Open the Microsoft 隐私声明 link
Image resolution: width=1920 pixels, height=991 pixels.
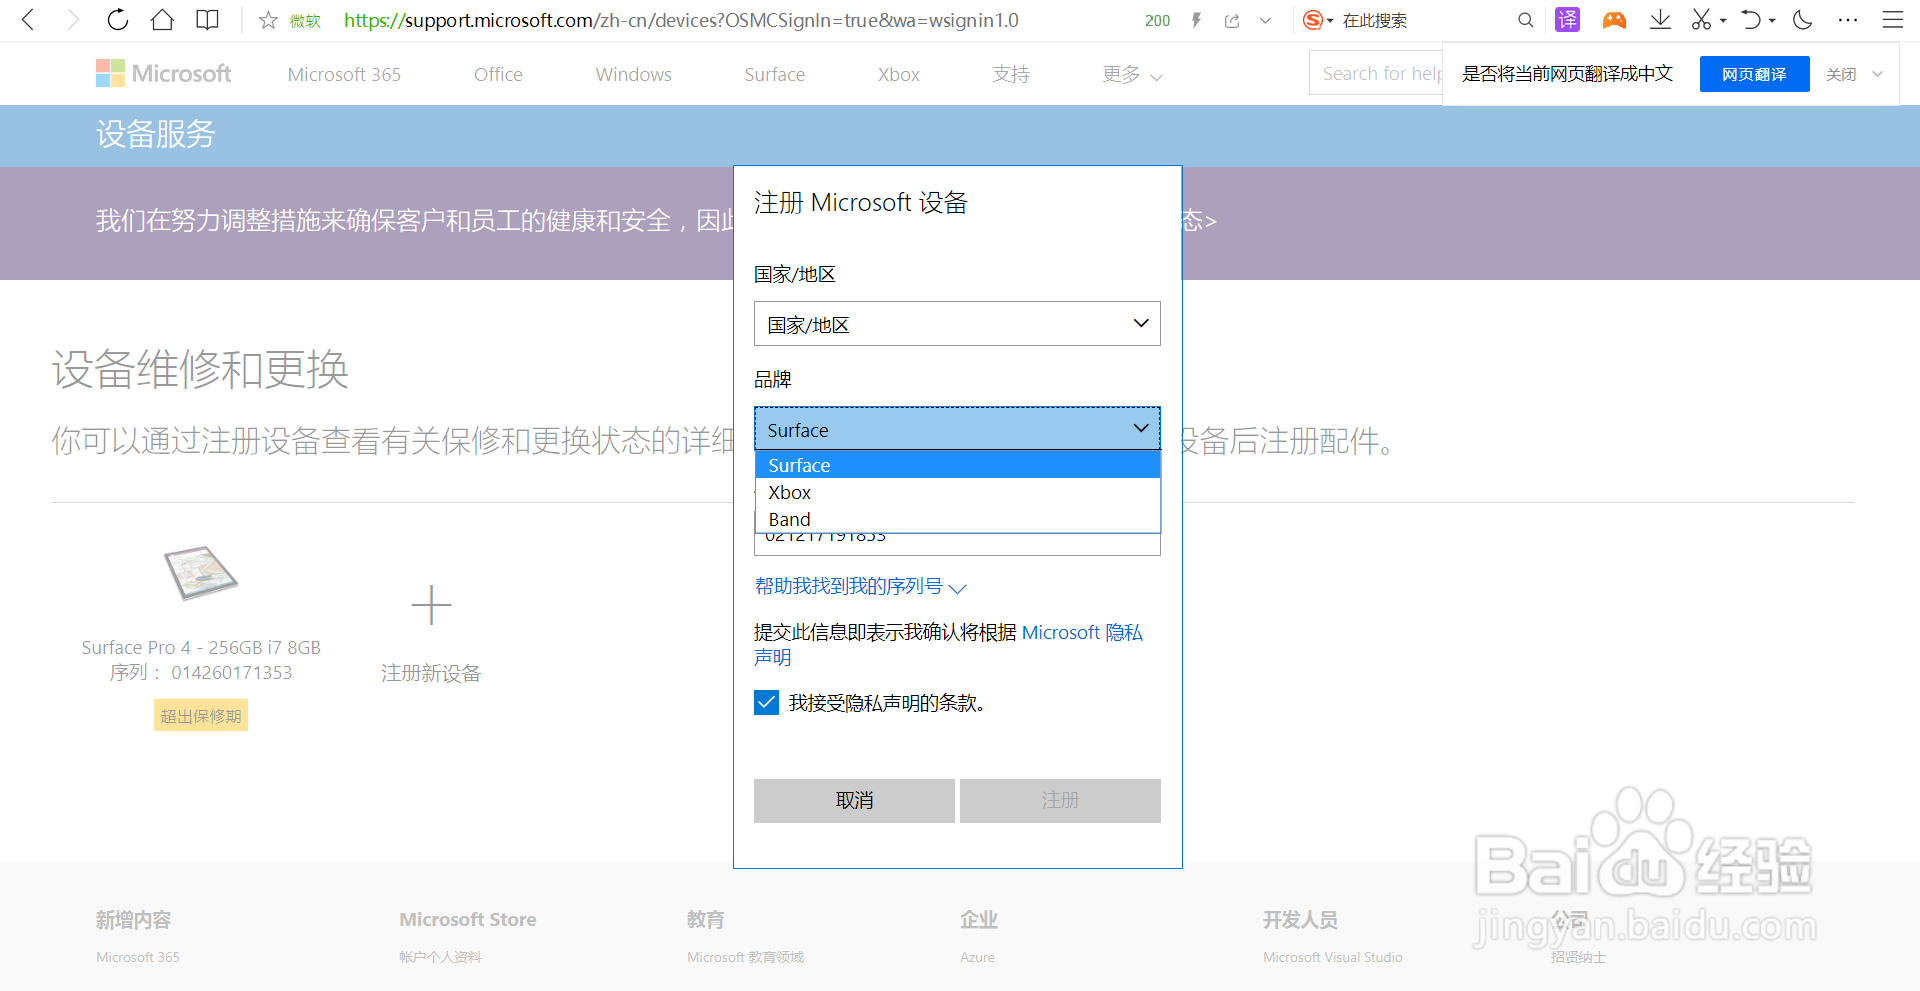coord(1082,632)
